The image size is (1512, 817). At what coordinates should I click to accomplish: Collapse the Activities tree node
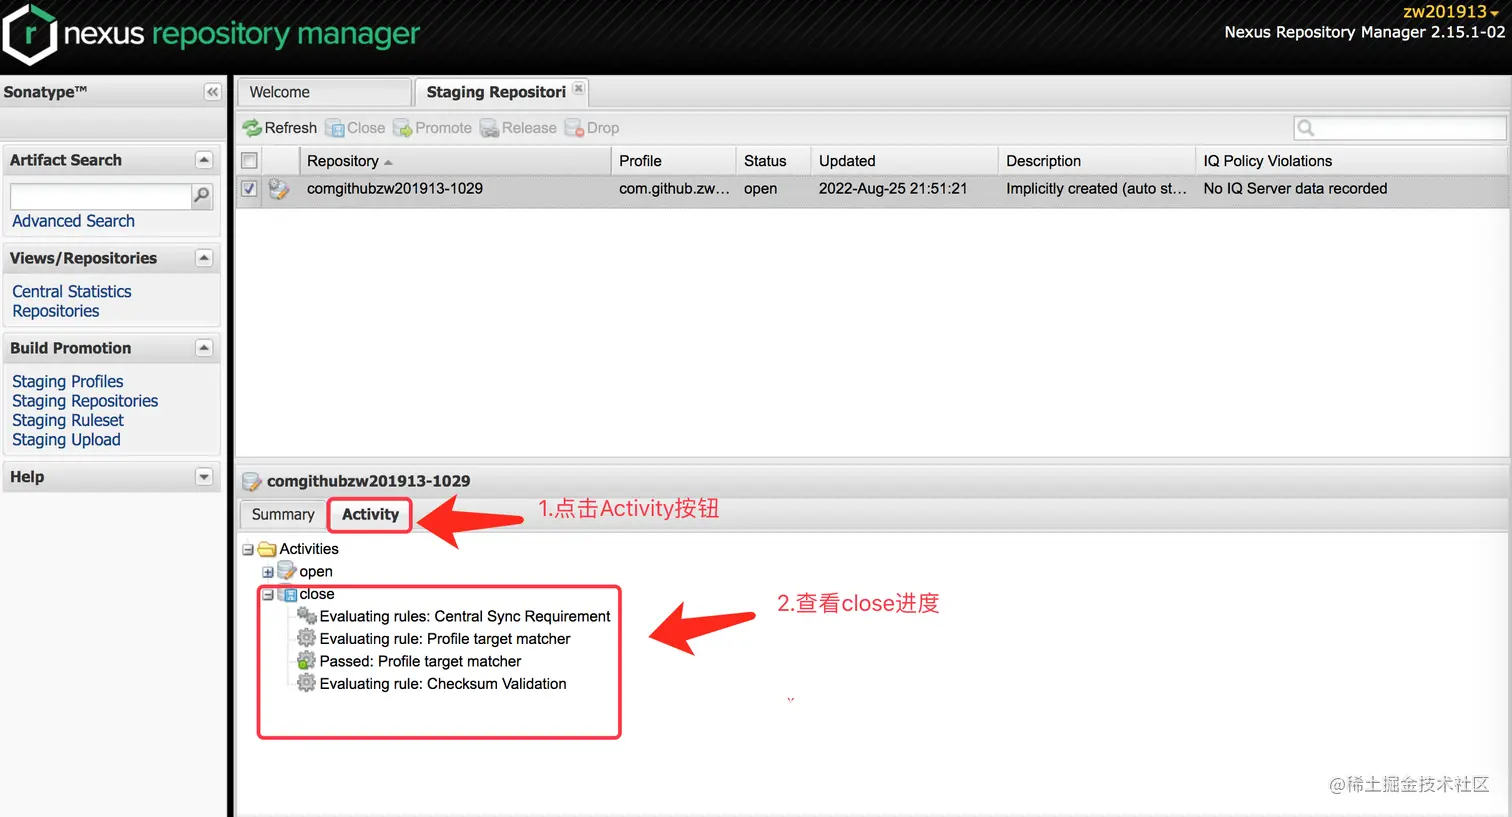pos(248,549)
